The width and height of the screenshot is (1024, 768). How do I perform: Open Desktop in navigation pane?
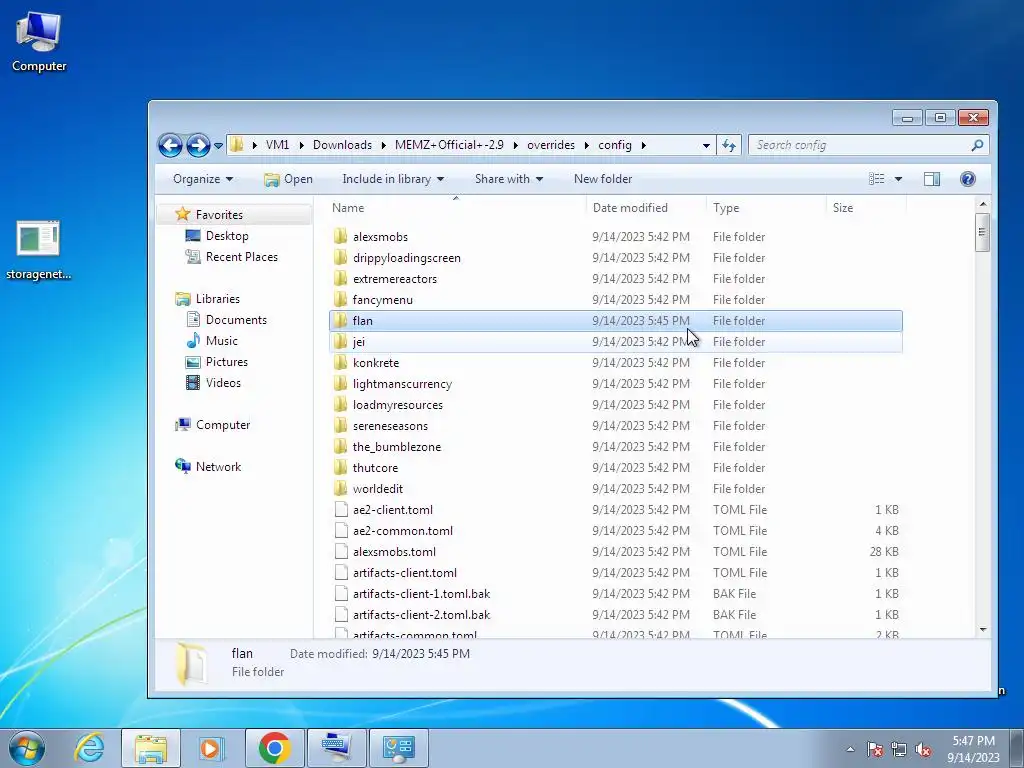227,236
